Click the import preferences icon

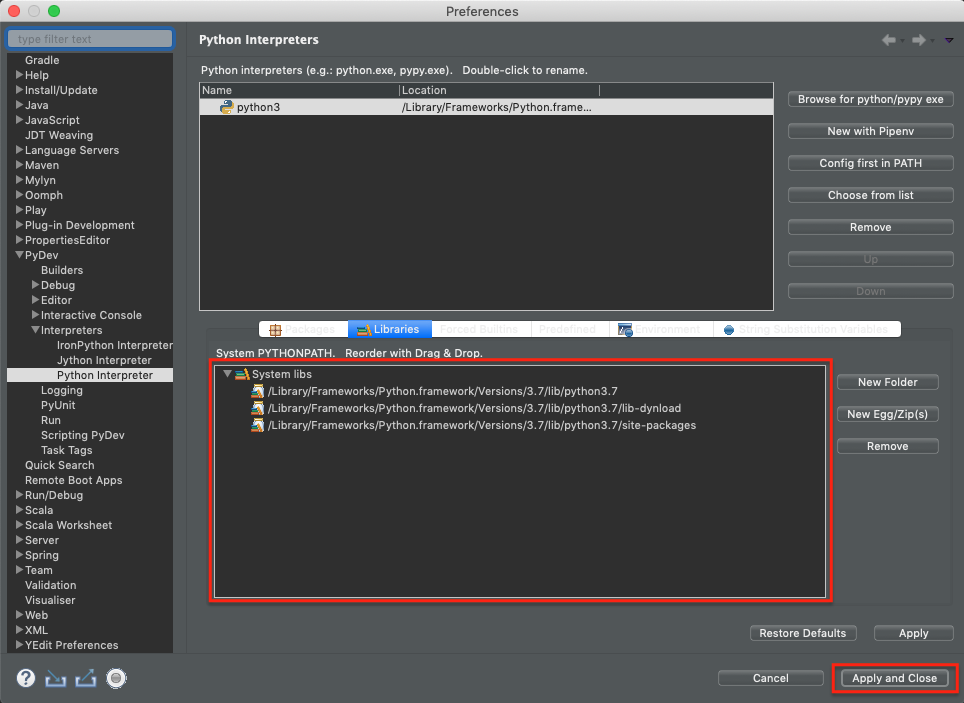(55, 678)
